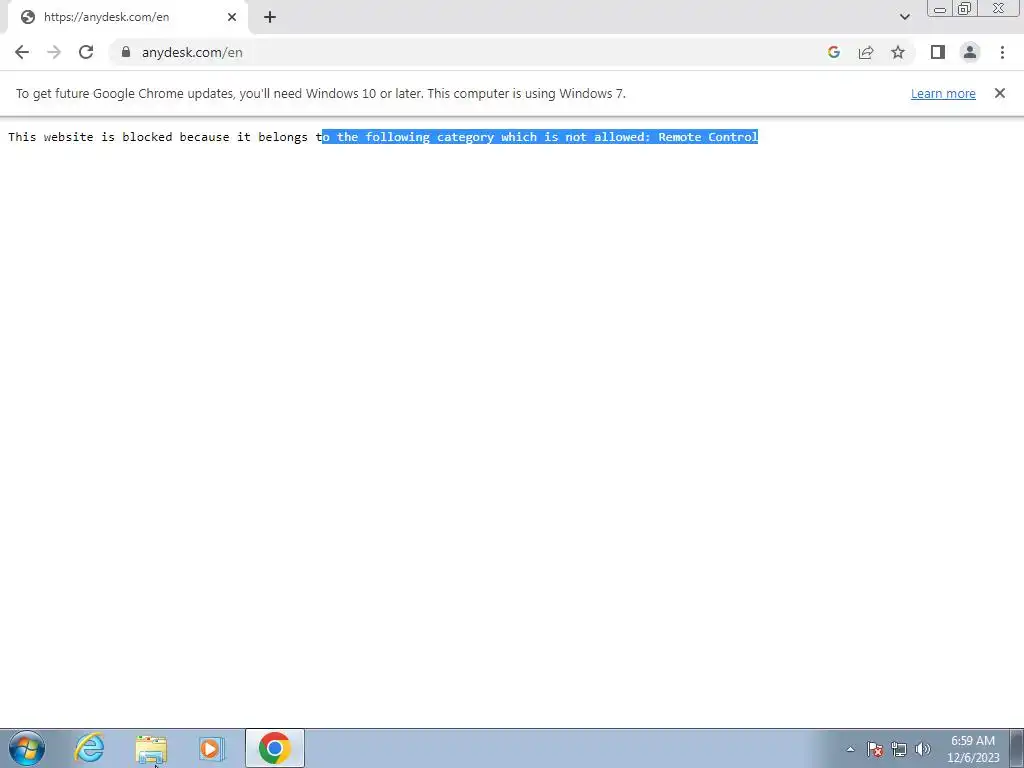Expand the tab search dropdown
Viewport: 1024px width, 768px height.
click(x=904, y=17)
